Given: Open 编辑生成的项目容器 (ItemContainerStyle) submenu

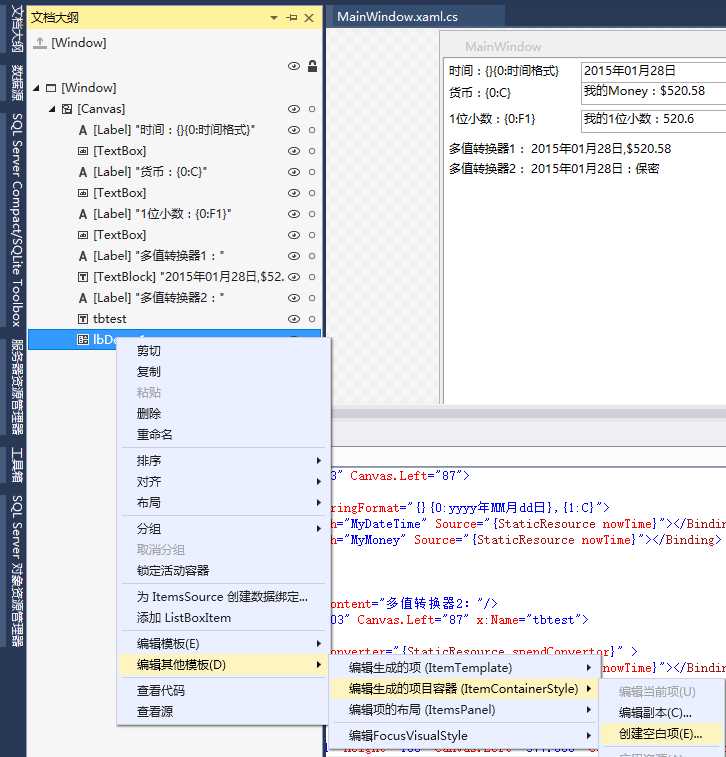Looking at the screenshot, I should click(x=464, y=689).
